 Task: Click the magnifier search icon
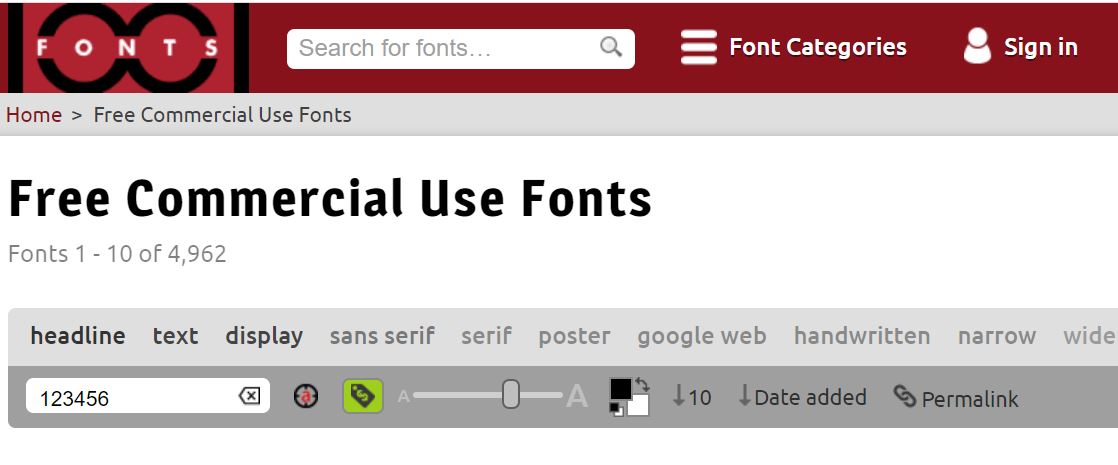coord(611,47)
